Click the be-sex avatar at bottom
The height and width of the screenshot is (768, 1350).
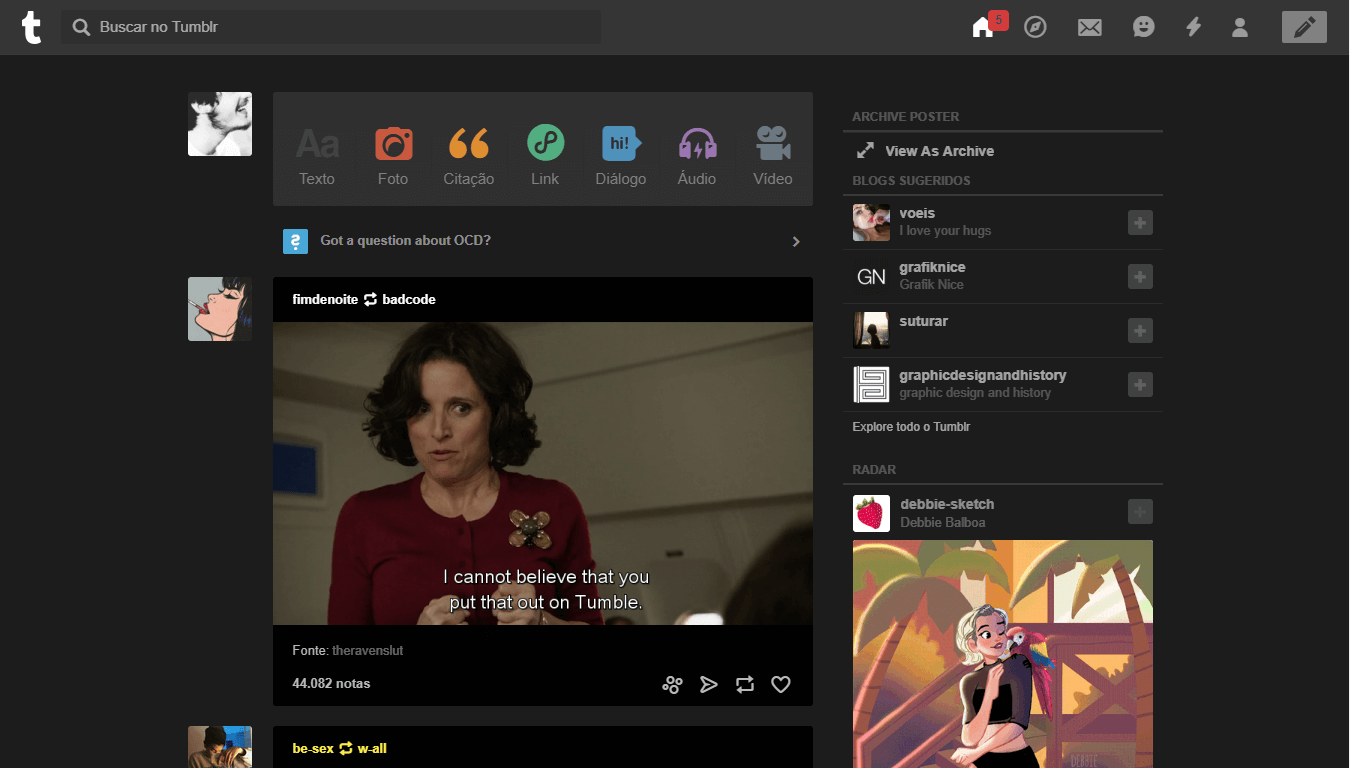click(x=220, y=747)
